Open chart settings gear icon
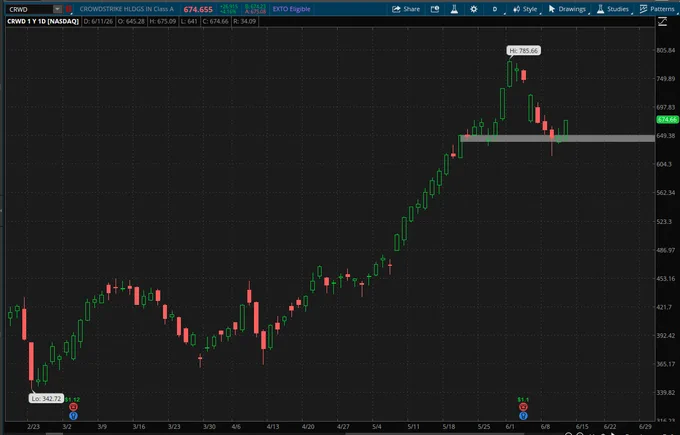The height and width of the screenshot is (435, 680). pyautogui.click(x=474, y=9)
